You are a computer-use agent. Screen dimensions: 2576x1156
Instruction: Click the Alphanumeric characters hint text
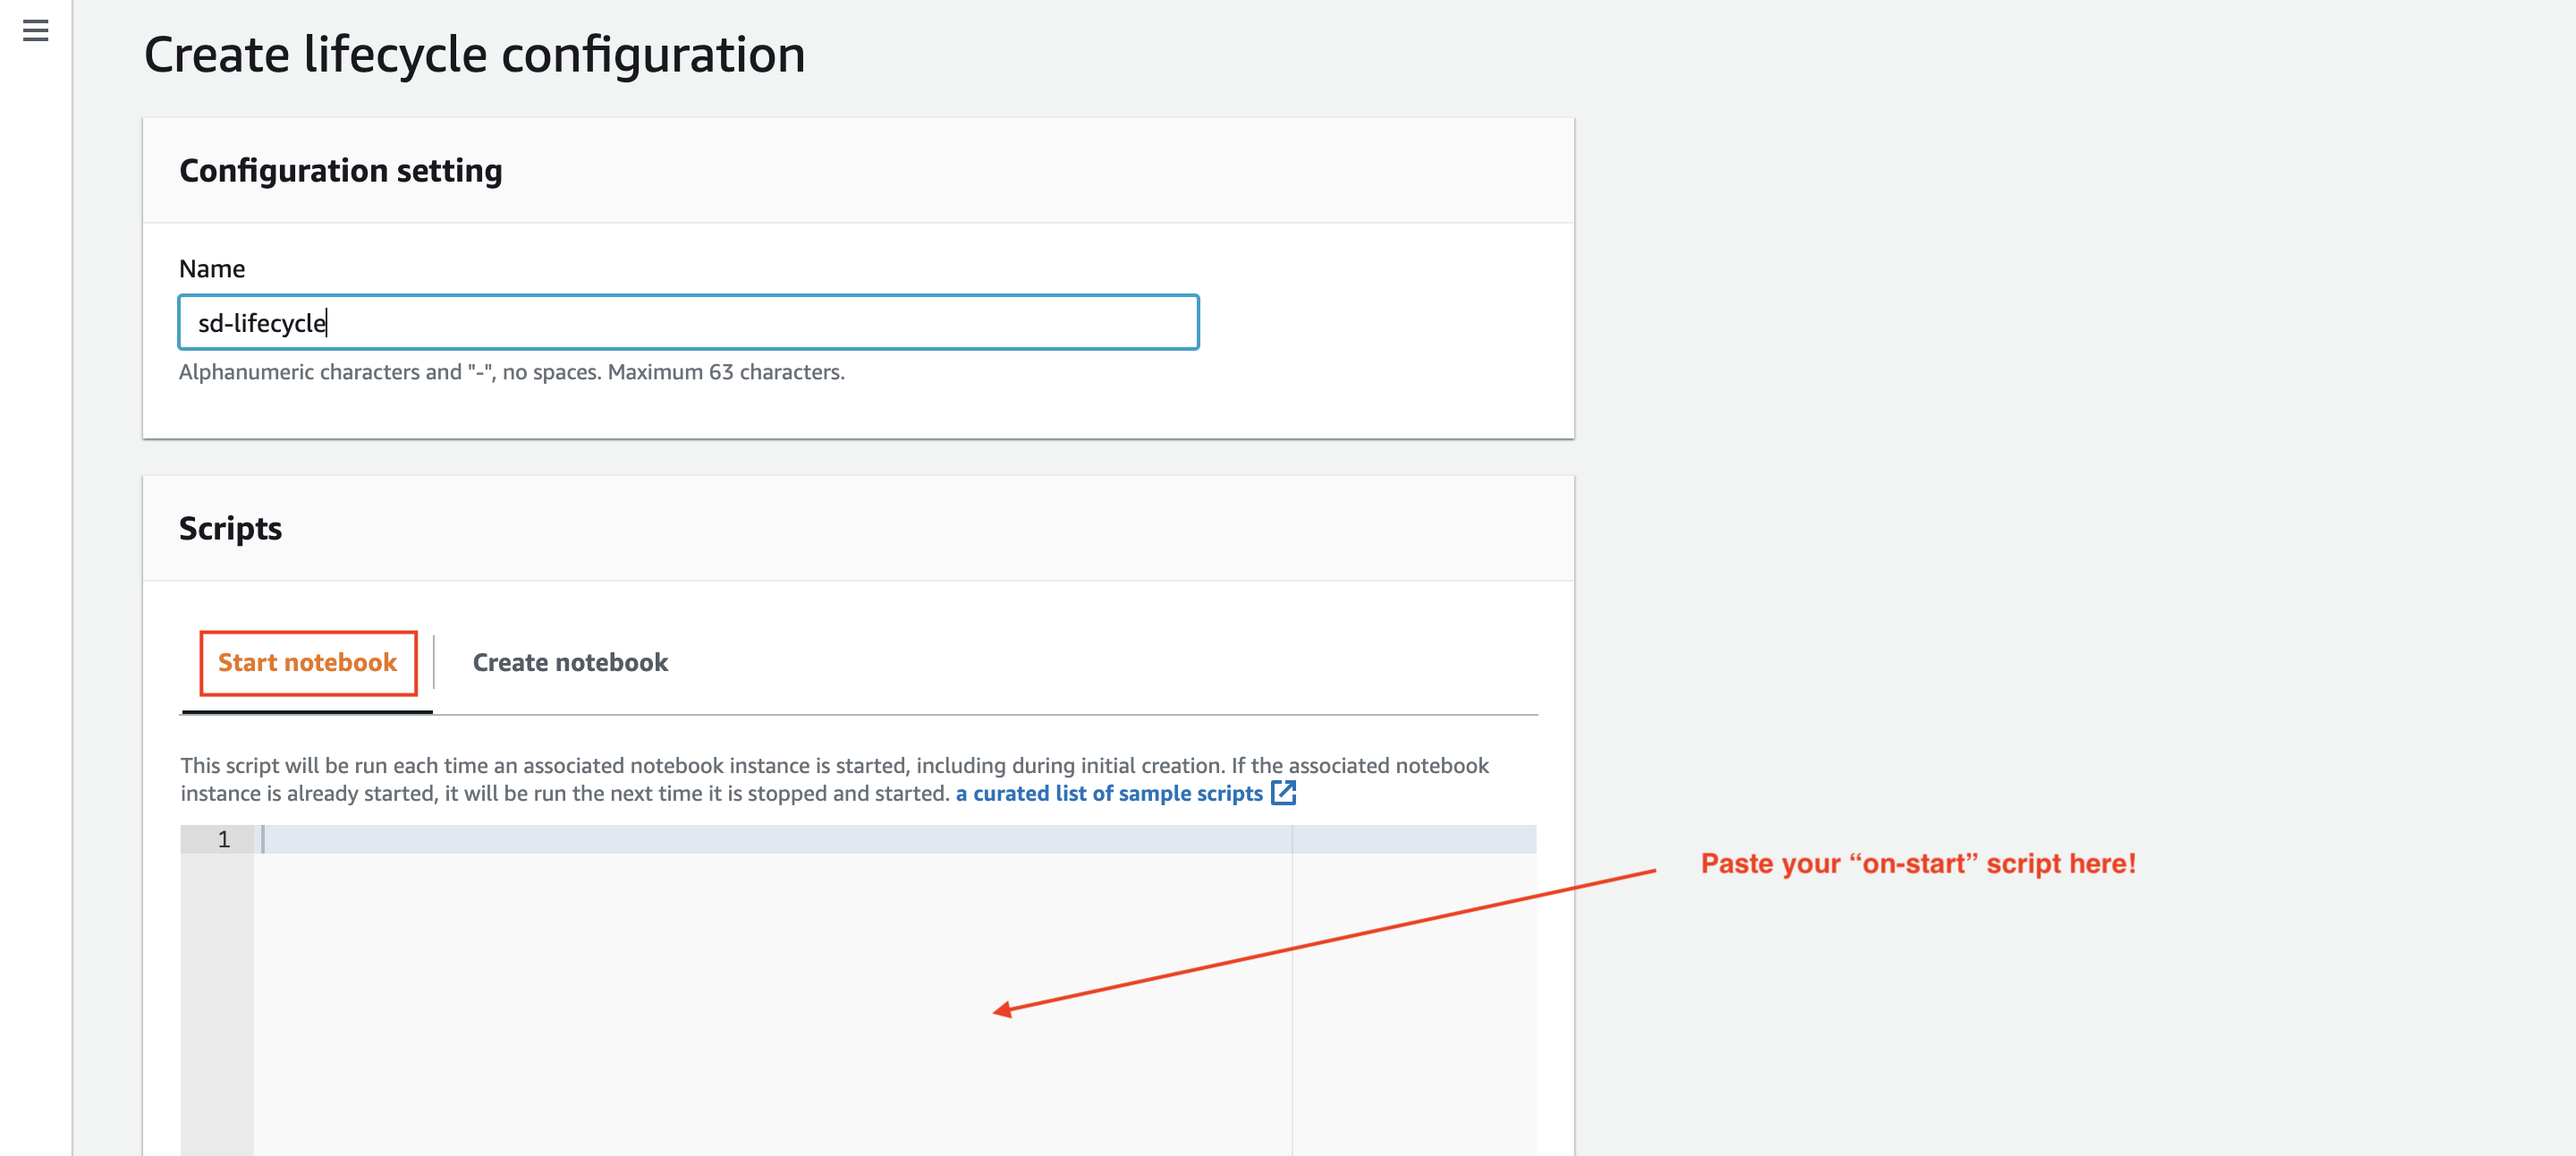tap(511, 372)
